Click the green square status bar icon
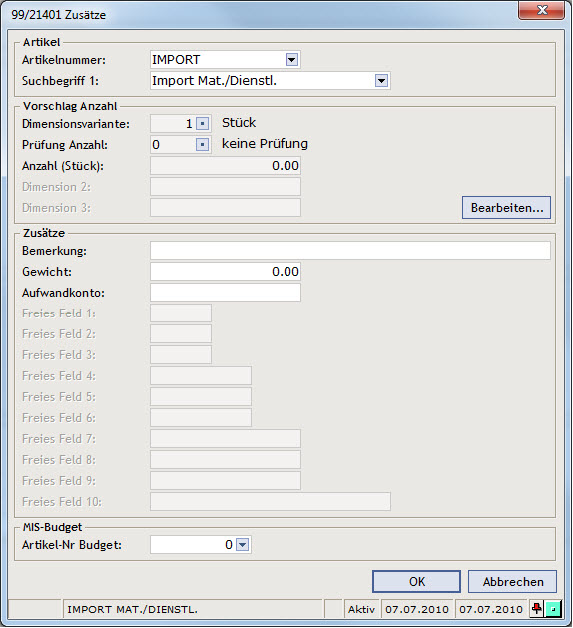Viewport: 573px width, 628px height. tap(553, 609)
